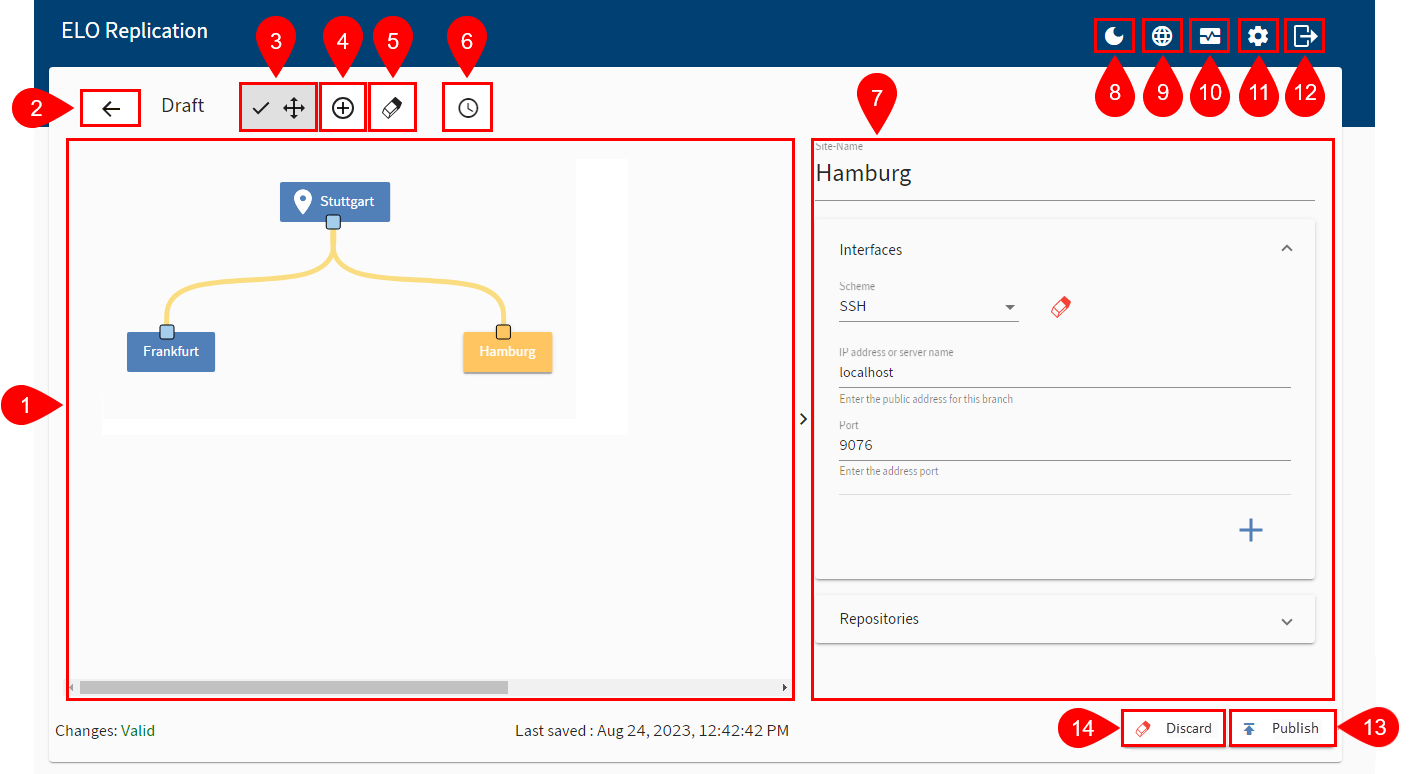This screenshot has height=774, width=1410.
Task: Click the Last saved timestamp text
Action: pos(652,731)
